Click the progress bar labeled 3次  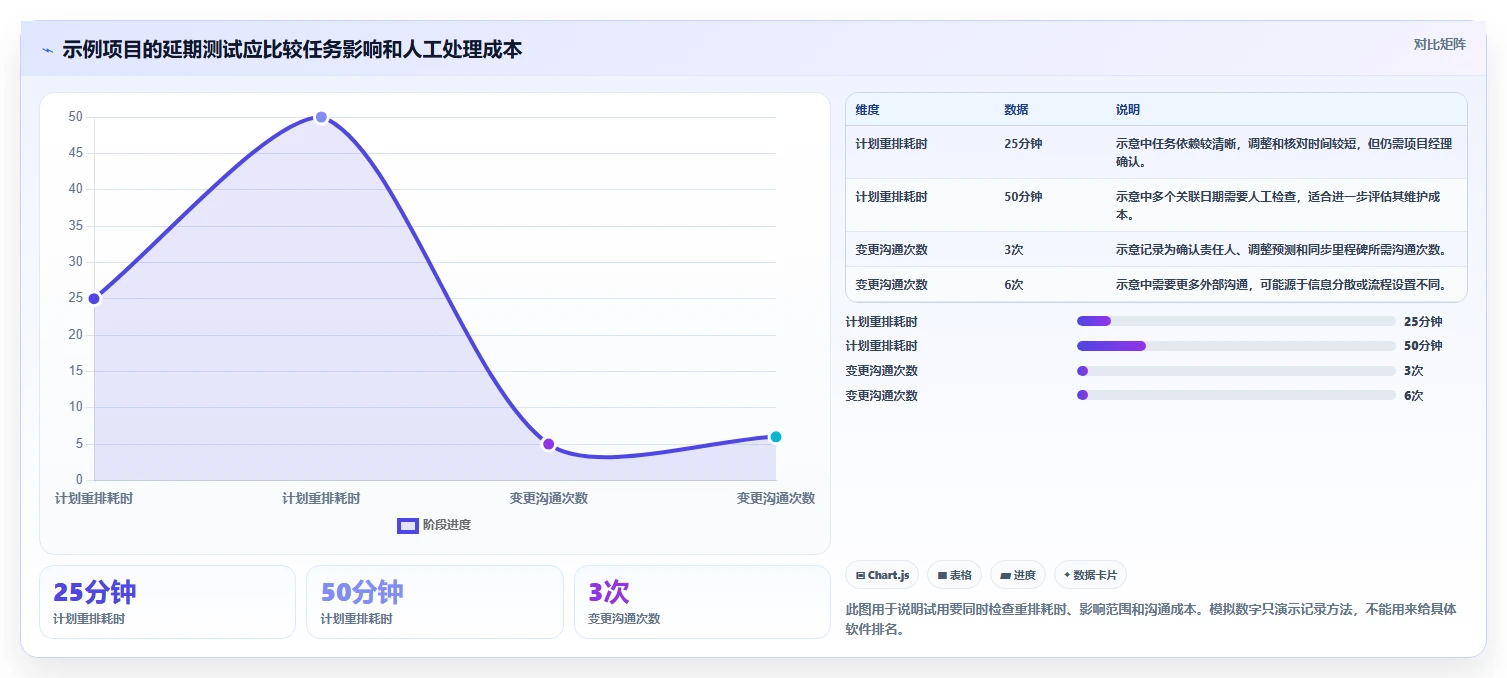coord(1236,371)
